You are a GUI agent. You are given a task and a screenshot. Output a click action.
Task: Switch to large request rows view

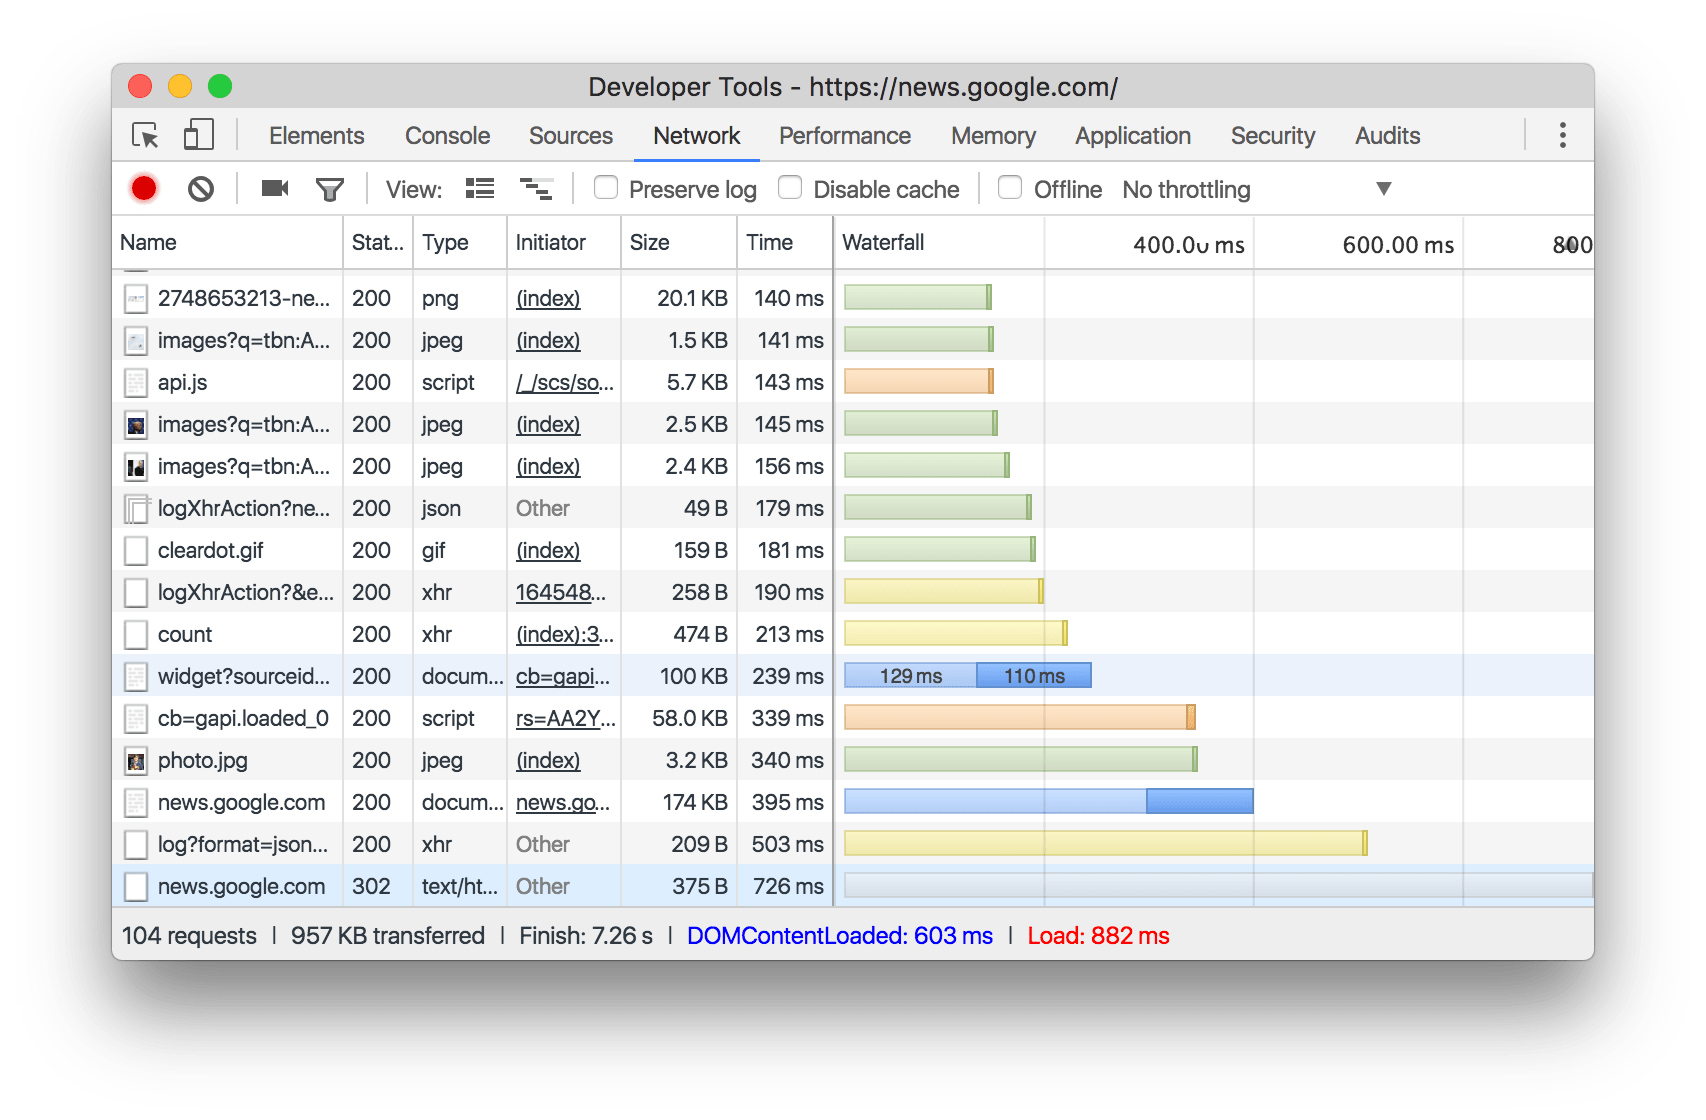click(480, 189)
